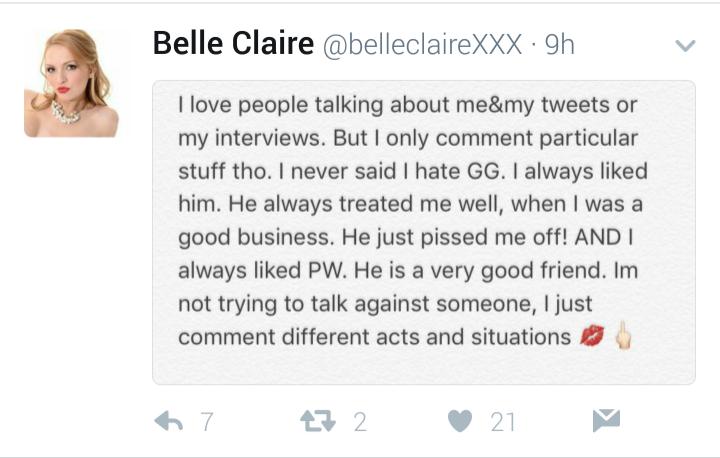Screen dimensions: 720x458
Task: Open the tweet's 9h timestamp
Action: (x=559, y=45)
